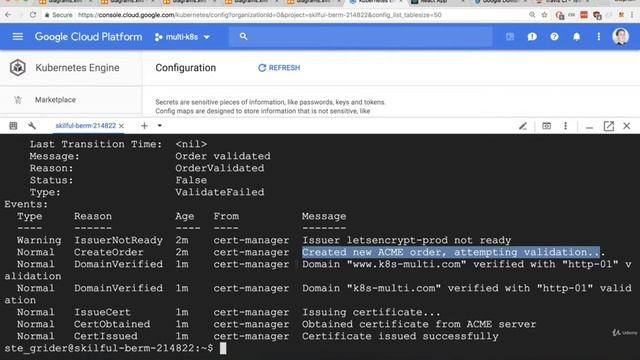Click 'Issuer letsencrypt-prod not ready' message
This screenshot has height=360, width=640.
407,240
